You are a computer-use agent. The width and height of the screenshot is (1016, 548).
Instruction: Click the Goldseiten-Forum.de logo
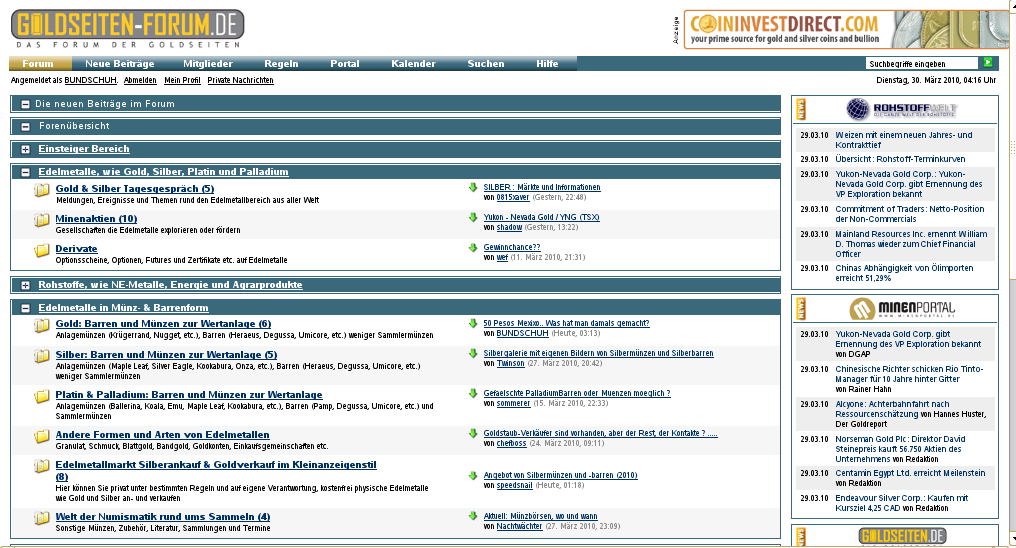tap(128, 29)
